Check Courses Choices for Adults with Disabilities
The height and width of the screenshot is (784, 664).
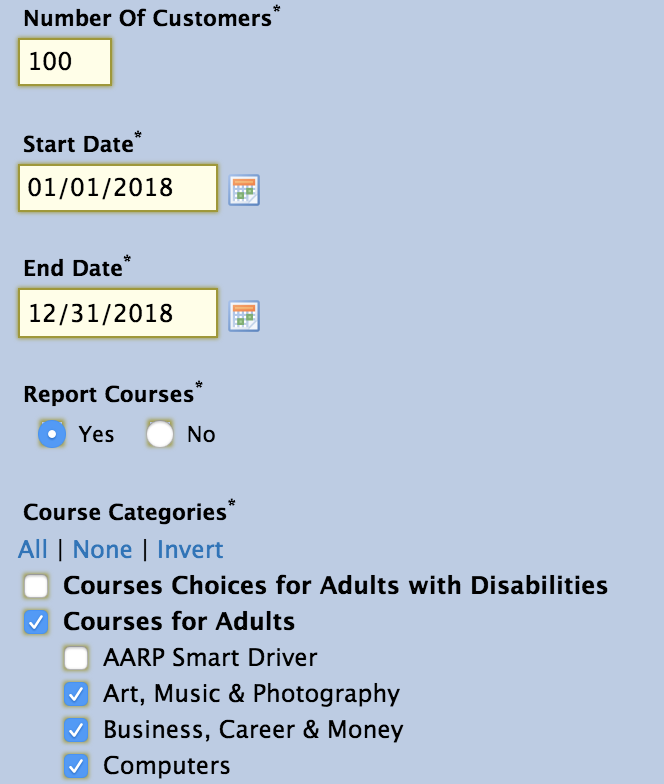coord(36,586)
